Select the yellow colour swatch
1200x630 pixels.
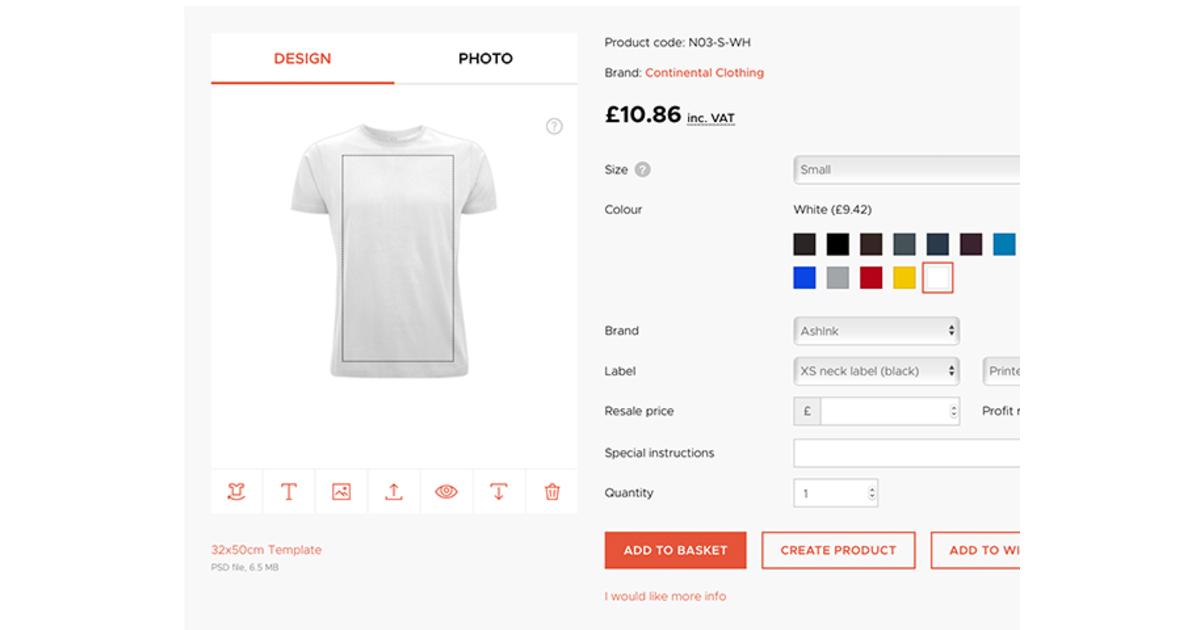pyautogui.click(x=903, y=277)
